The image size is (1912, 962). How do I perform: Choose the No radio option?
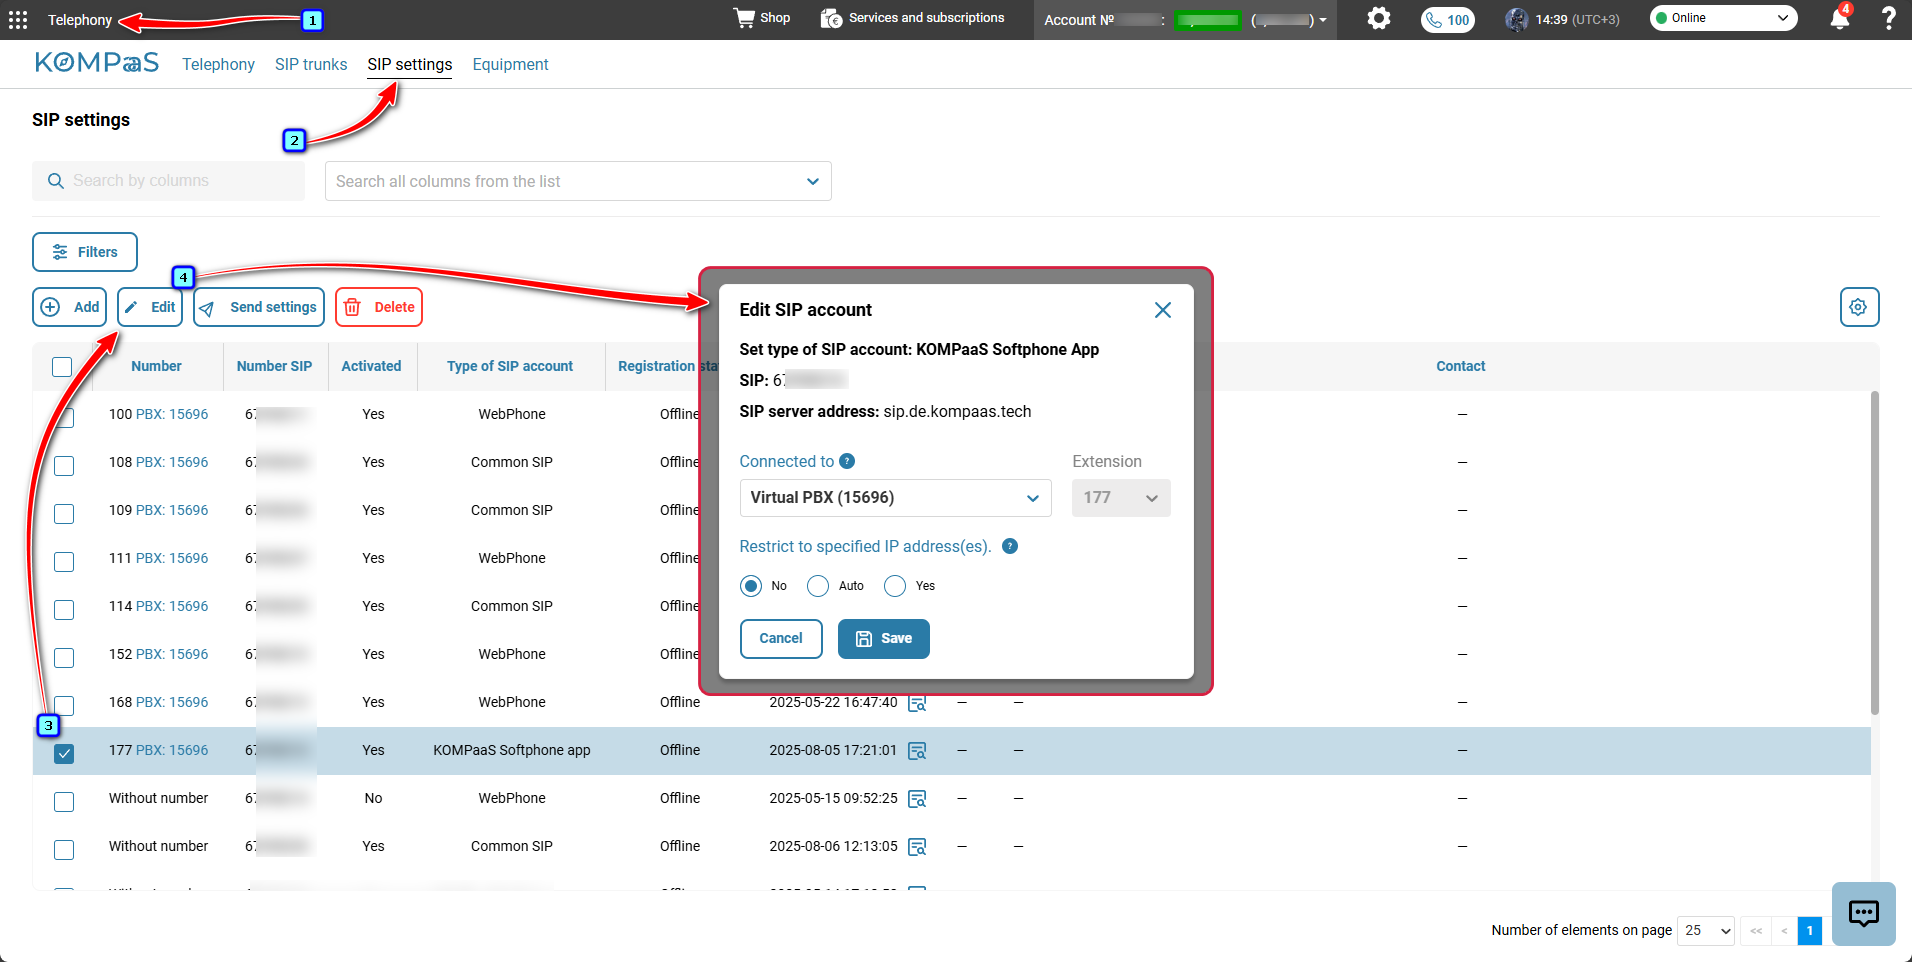(x=751, y=586)
